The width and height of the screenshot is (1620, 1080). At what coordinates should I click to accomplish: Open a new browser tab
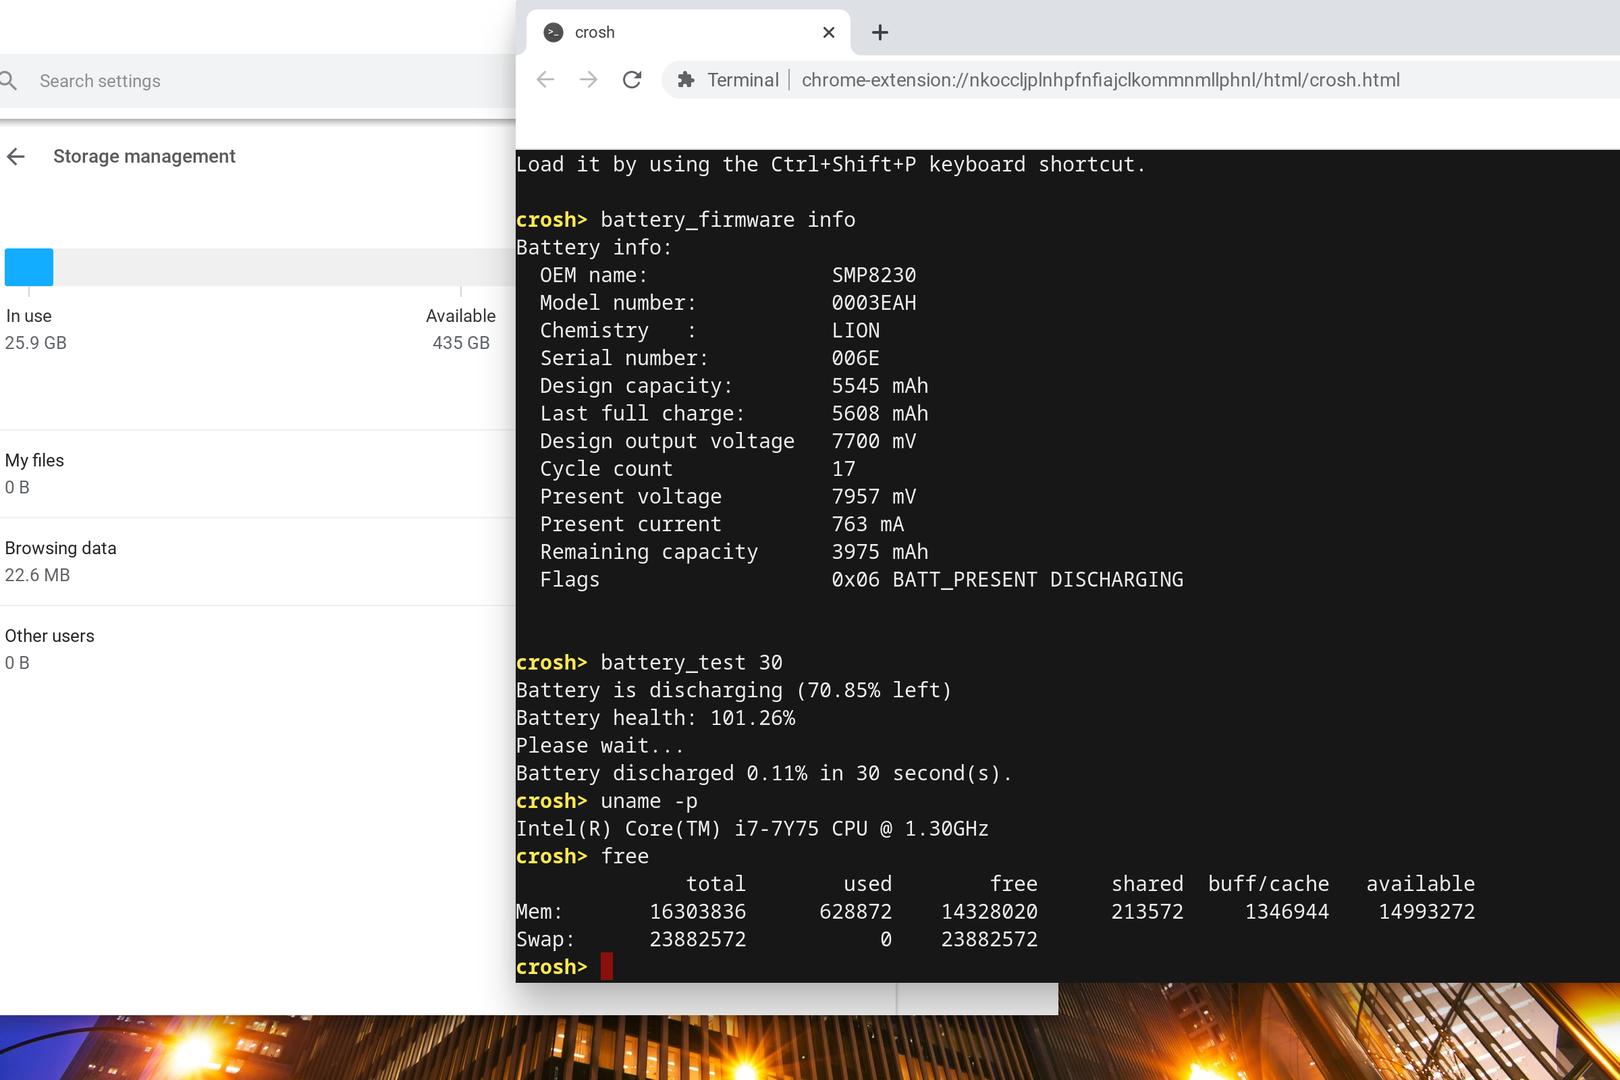[880, 33]
